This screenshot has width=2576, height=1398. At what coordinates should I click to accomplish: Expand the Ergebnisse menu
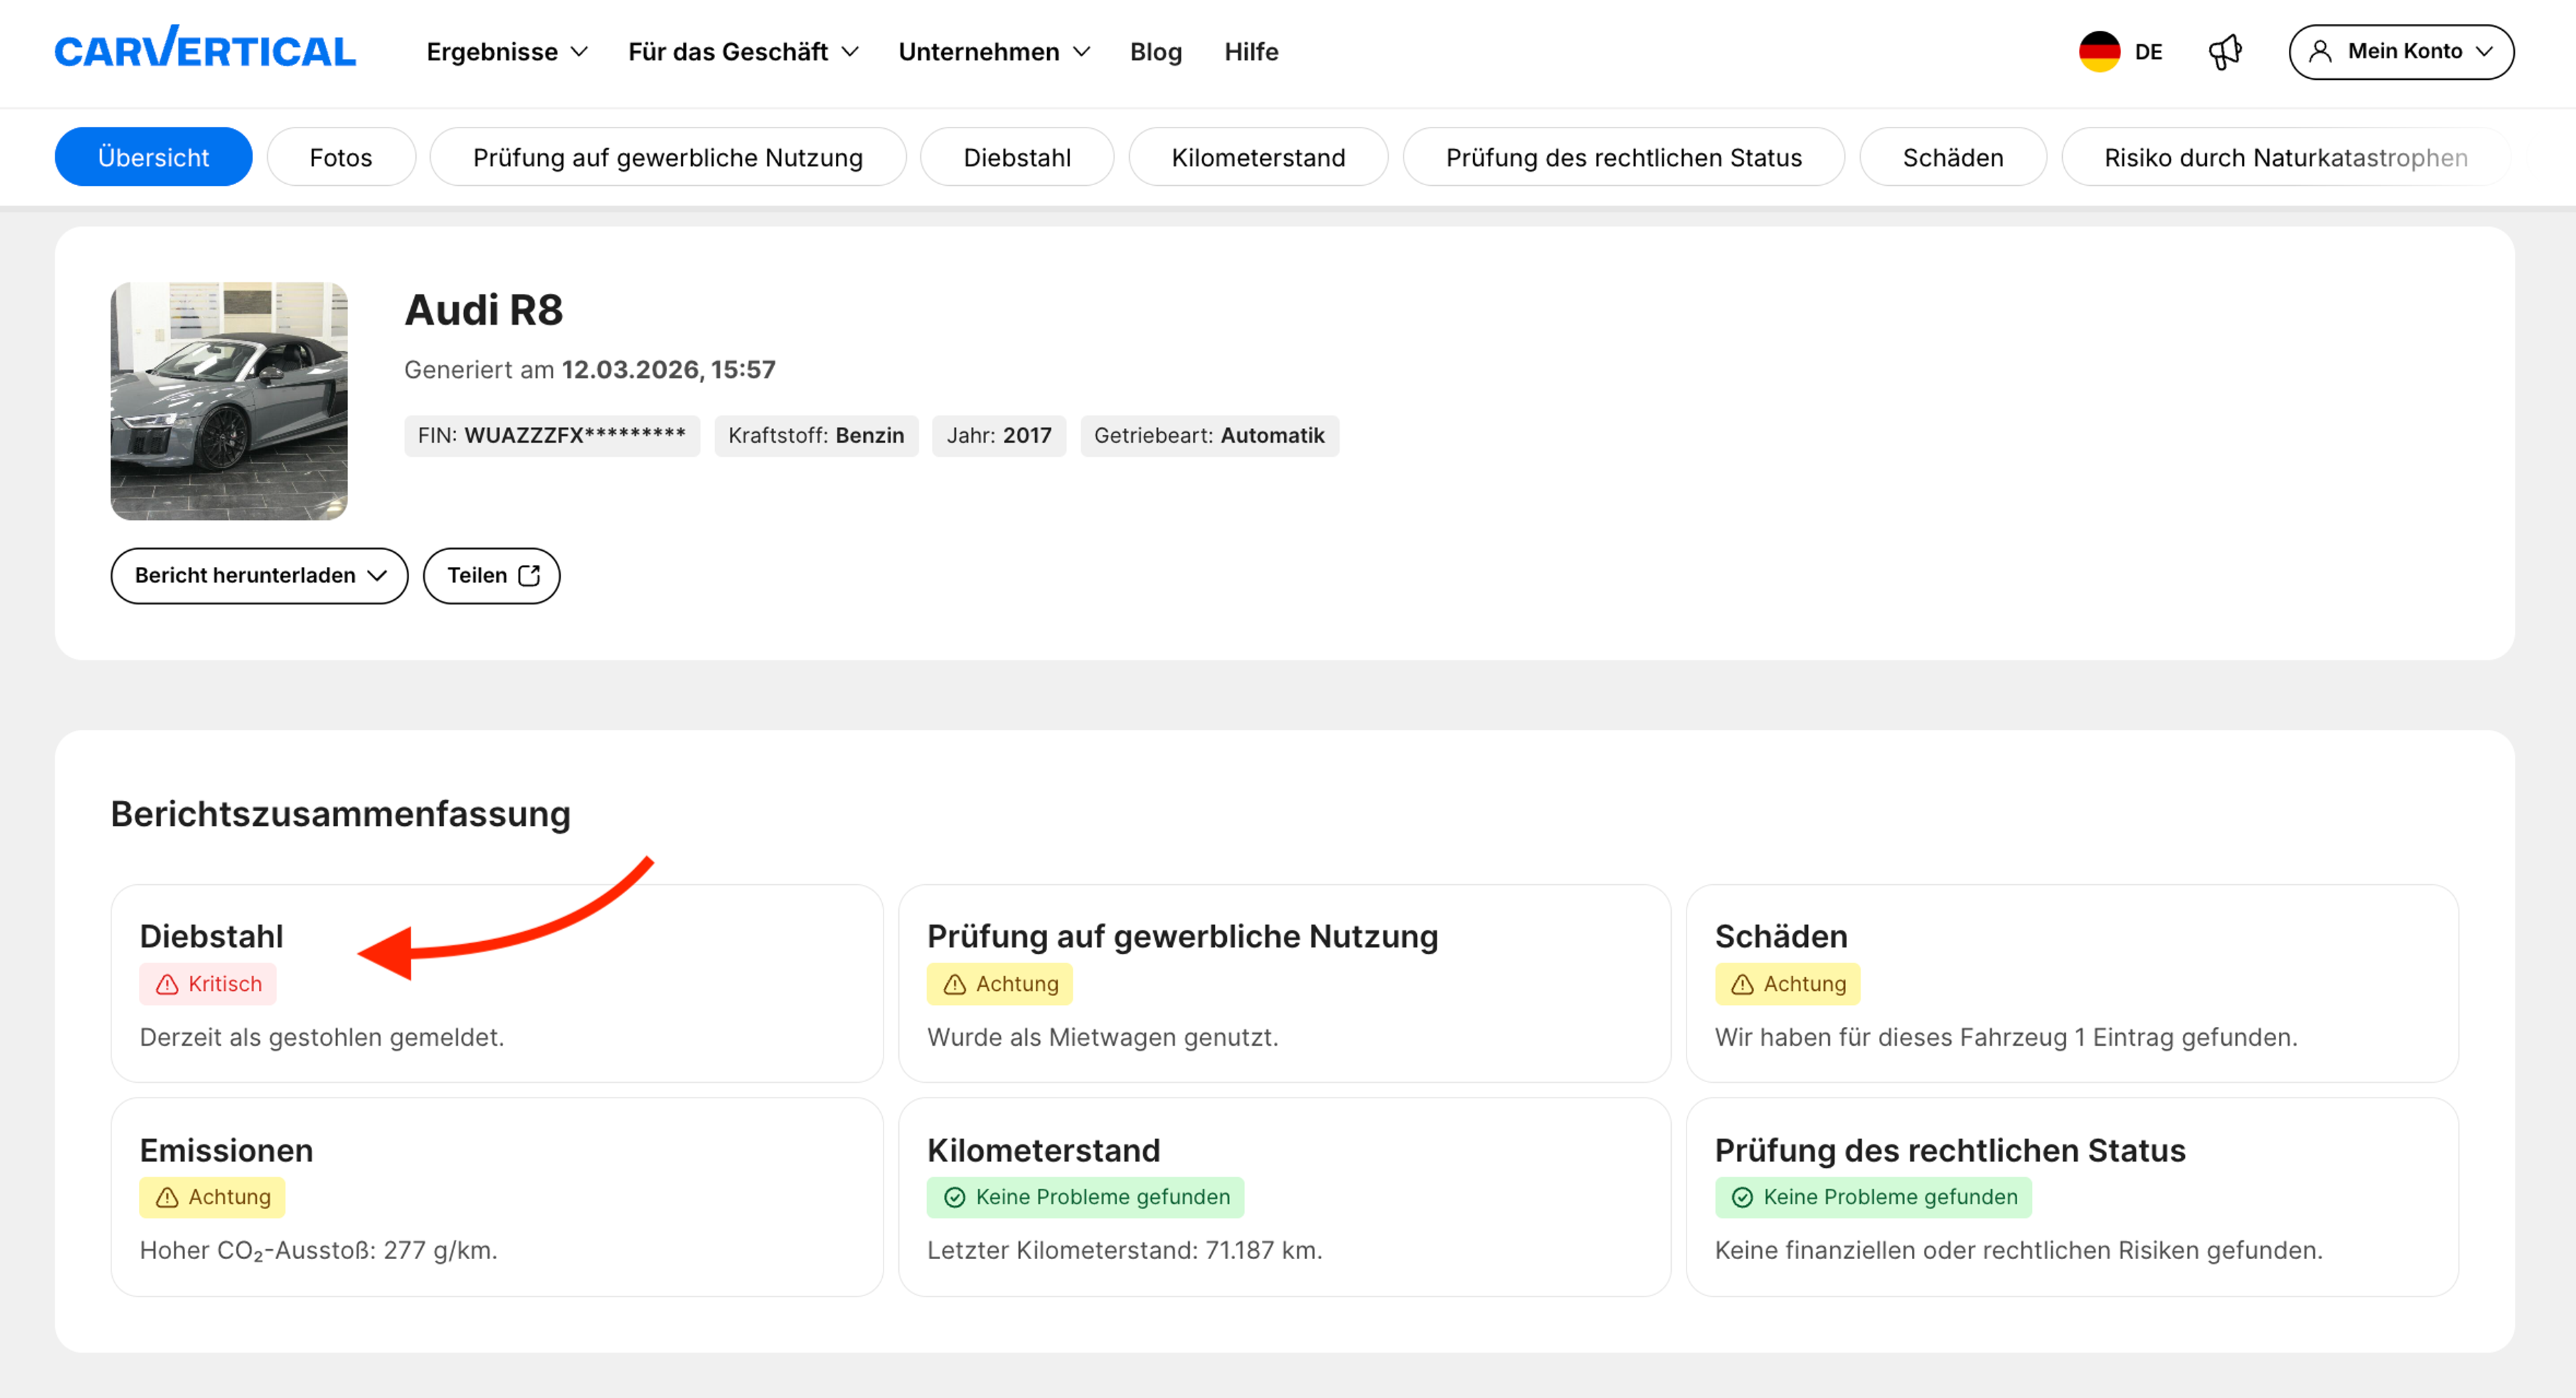(507, 52)
